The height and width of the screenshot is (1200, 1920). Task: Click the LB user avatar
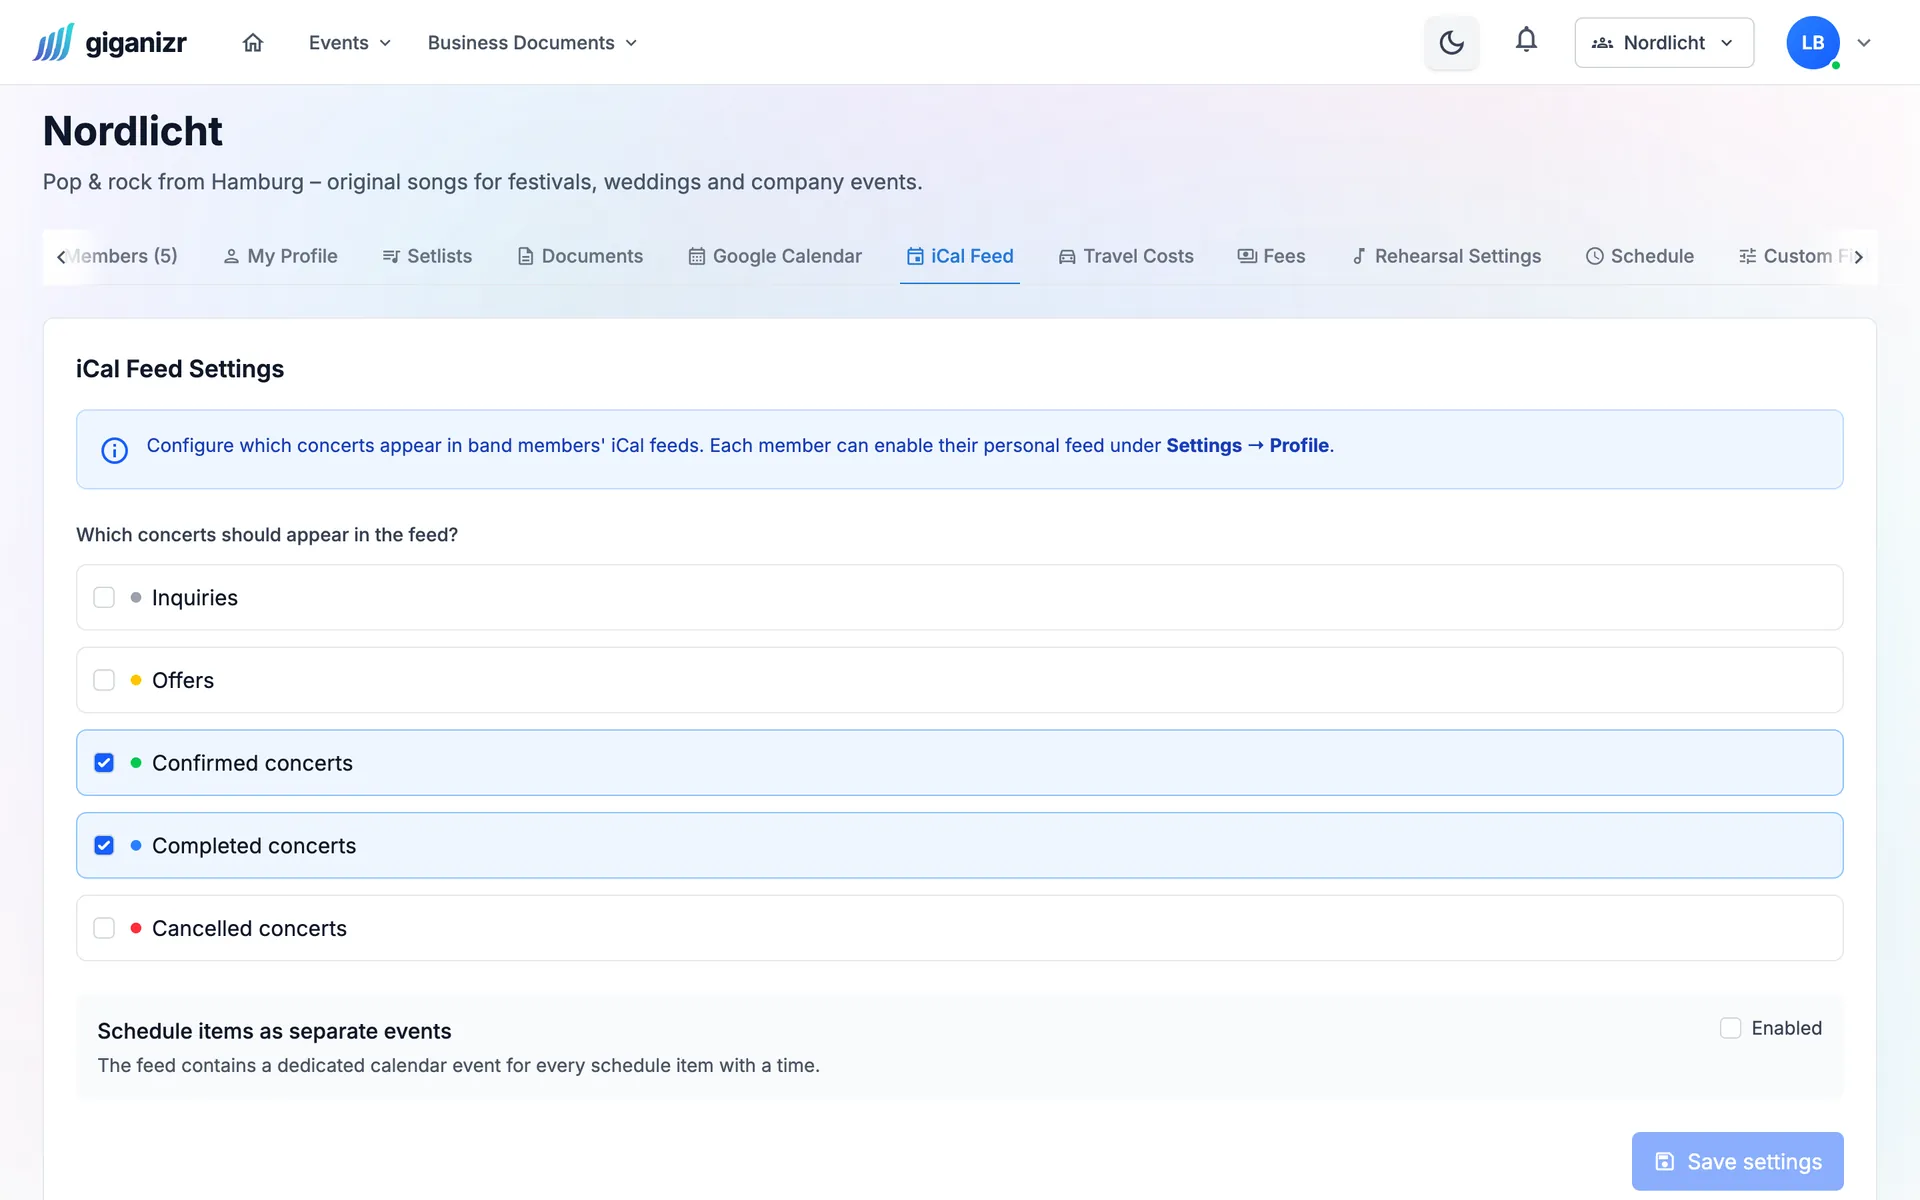1813,42
